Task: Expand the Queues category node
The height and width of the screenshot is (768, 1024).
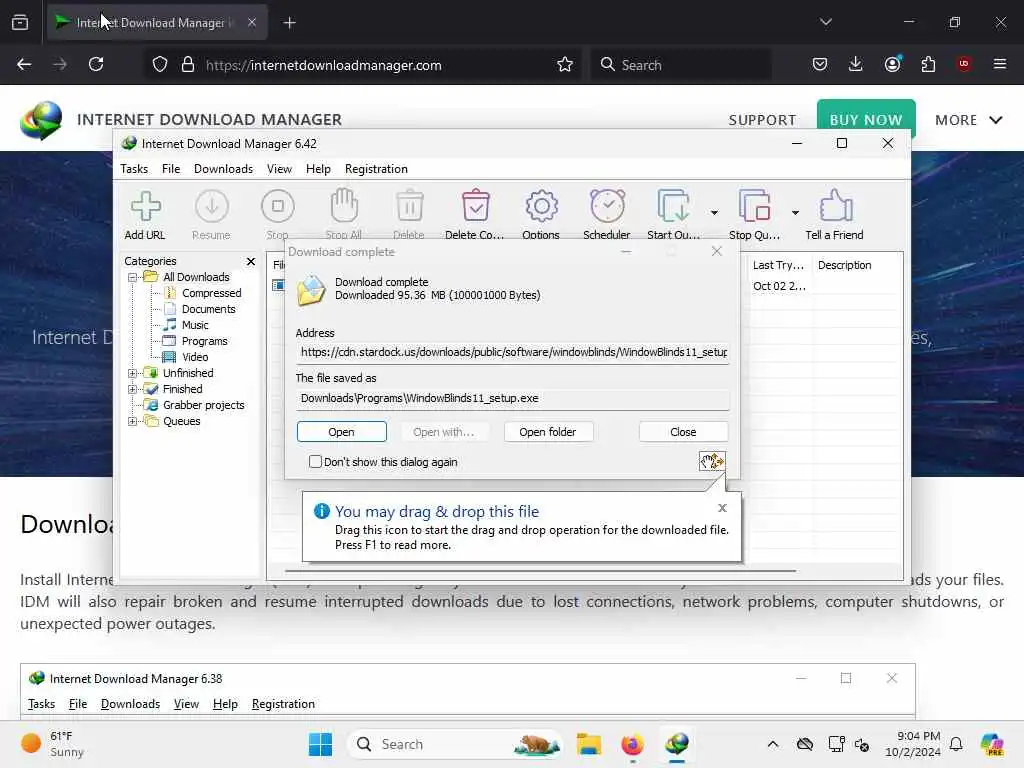Action: (133, 421)
